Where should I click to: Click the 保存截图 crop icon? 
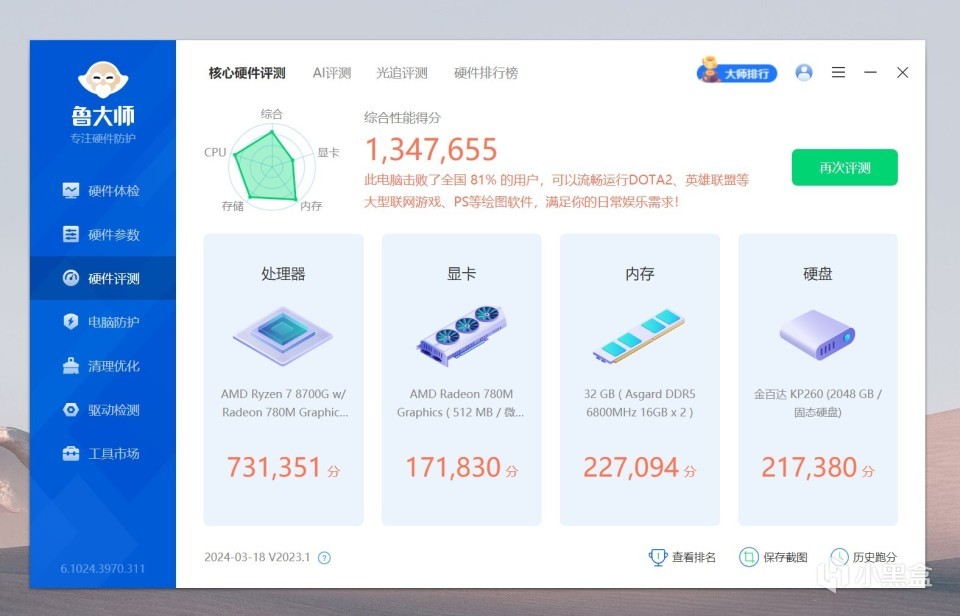(x=748, y=557)
